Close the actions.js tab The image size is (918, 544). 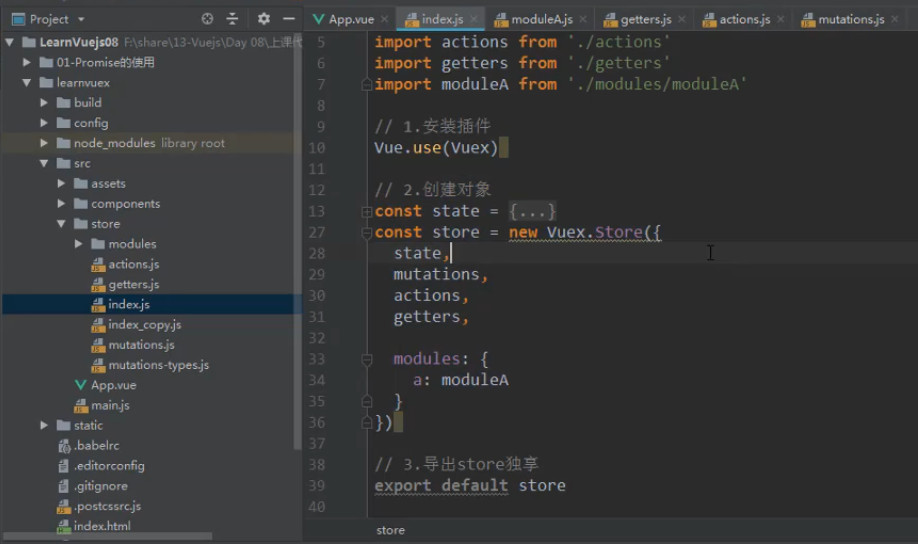point(780,19)
